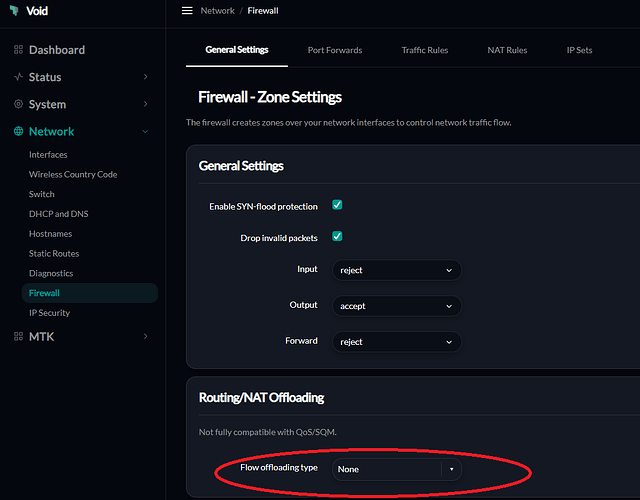Switch to Traffic Rules tab
The image size is (640, 500).
coord(425,50)
